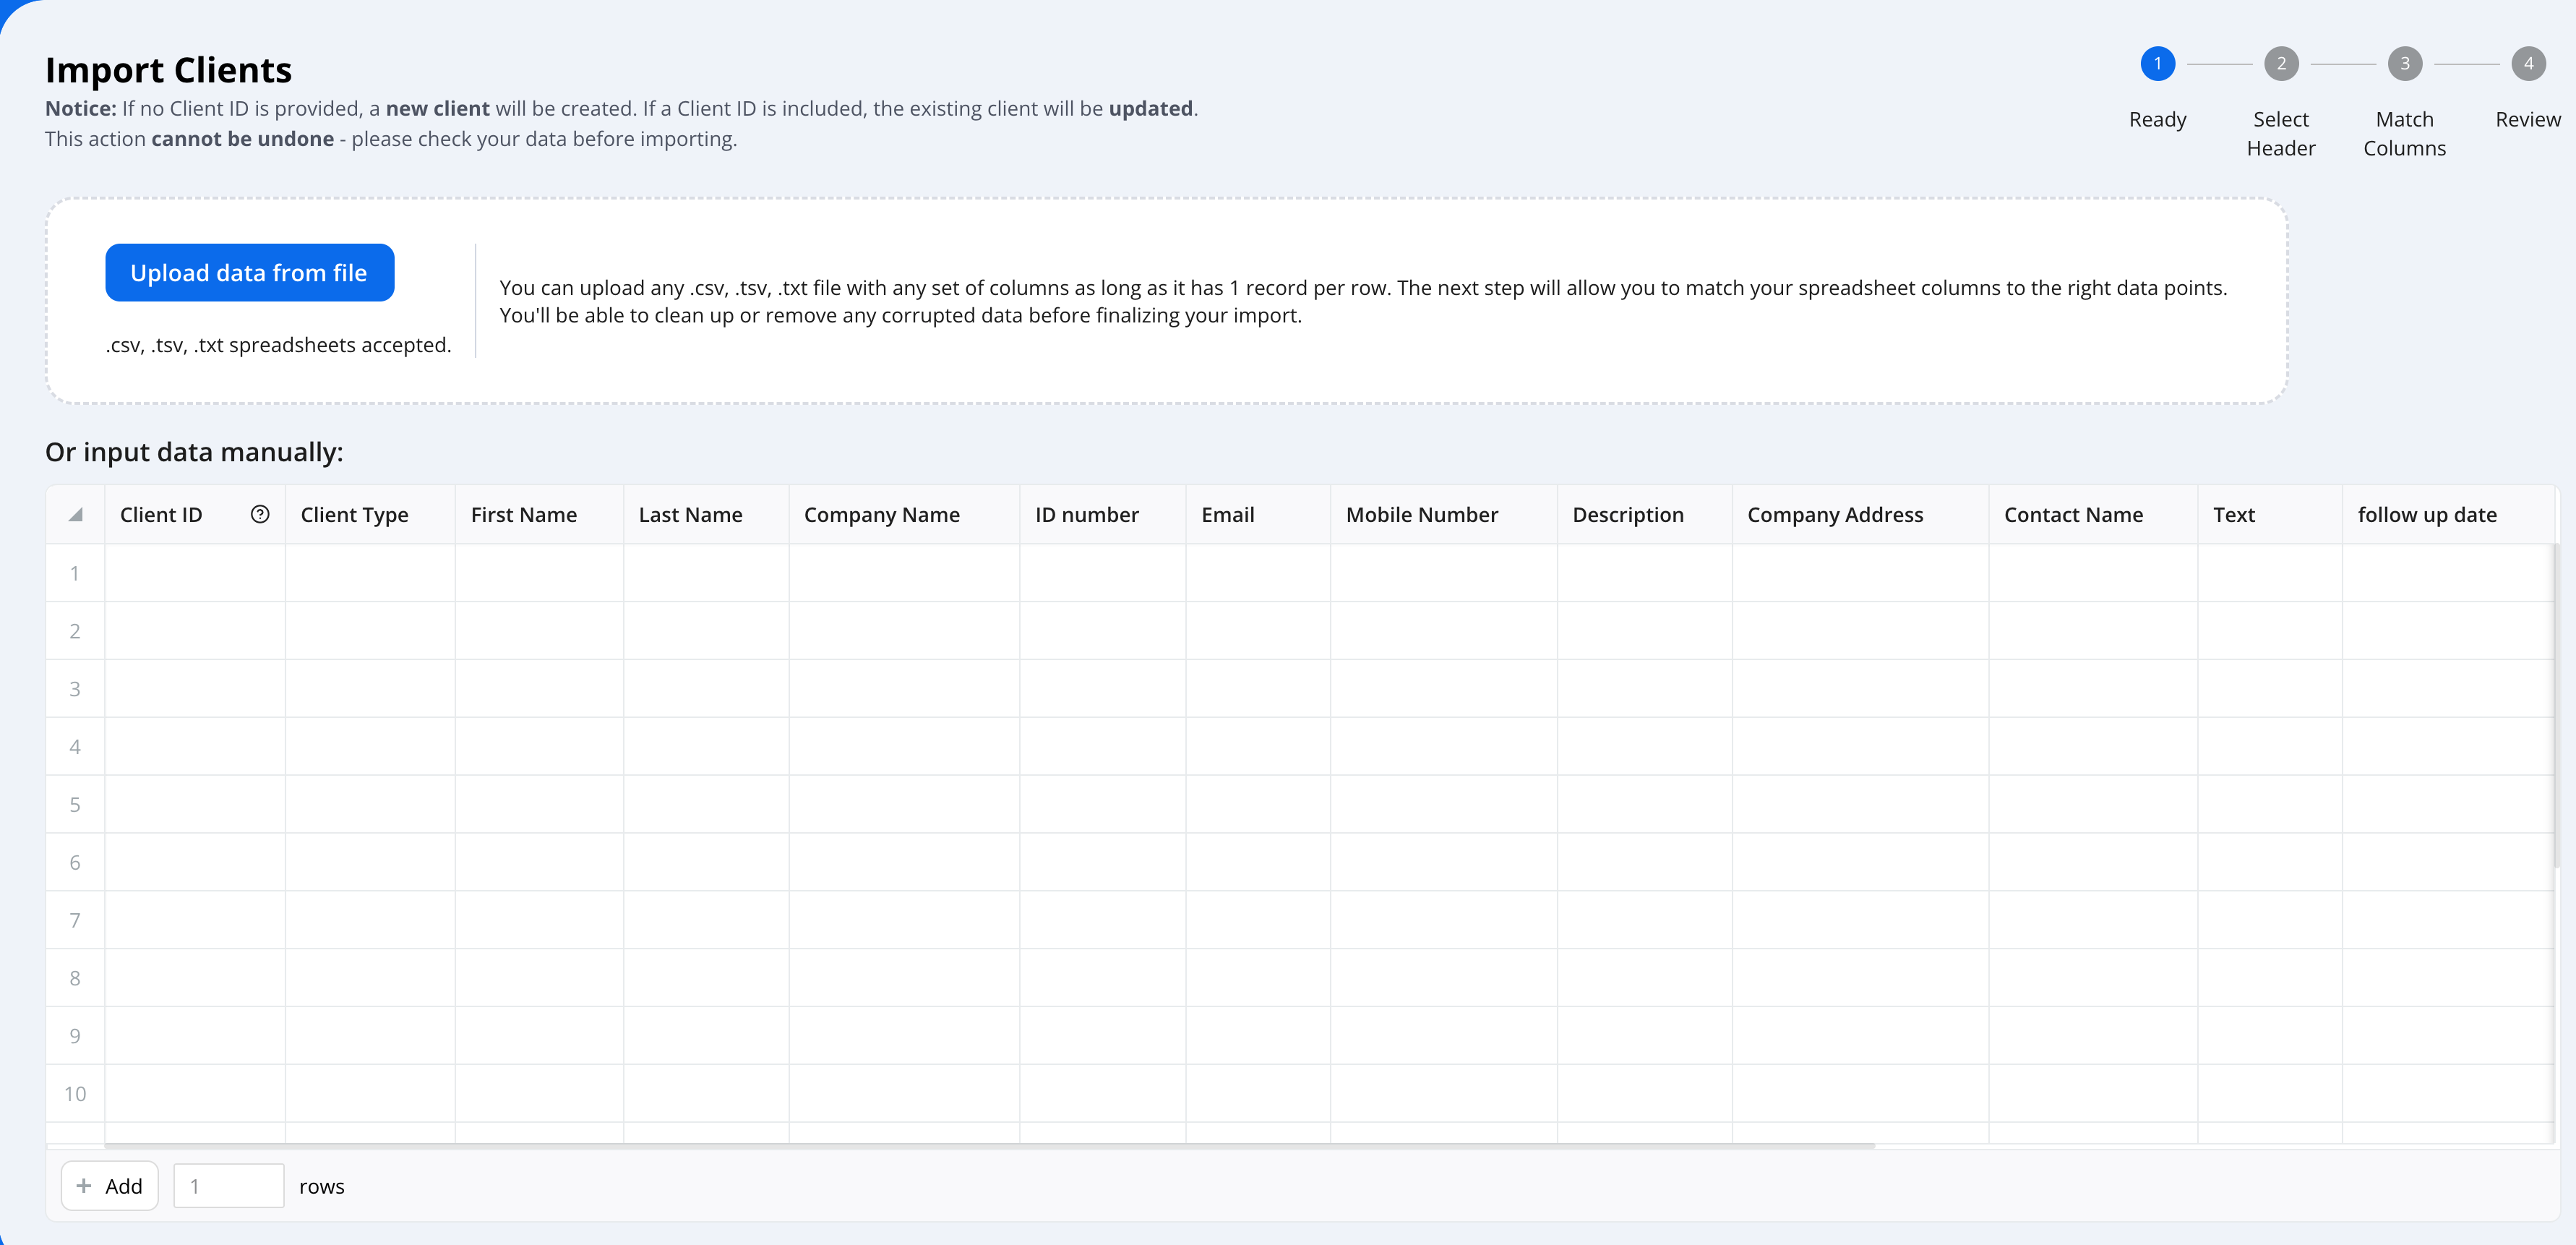Click the Email column header
Viewport: 2576px width, 1245px height.
pyautogui.click(x=1258, y=515)
